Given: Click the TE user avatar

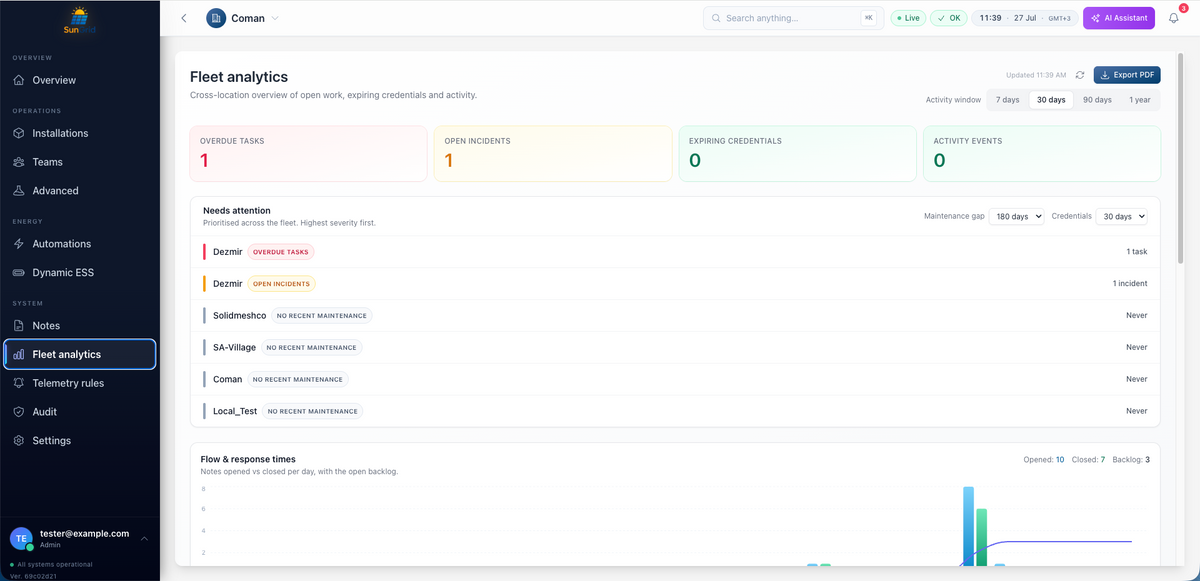Looking at the screenshot, I should click(21, 539).
